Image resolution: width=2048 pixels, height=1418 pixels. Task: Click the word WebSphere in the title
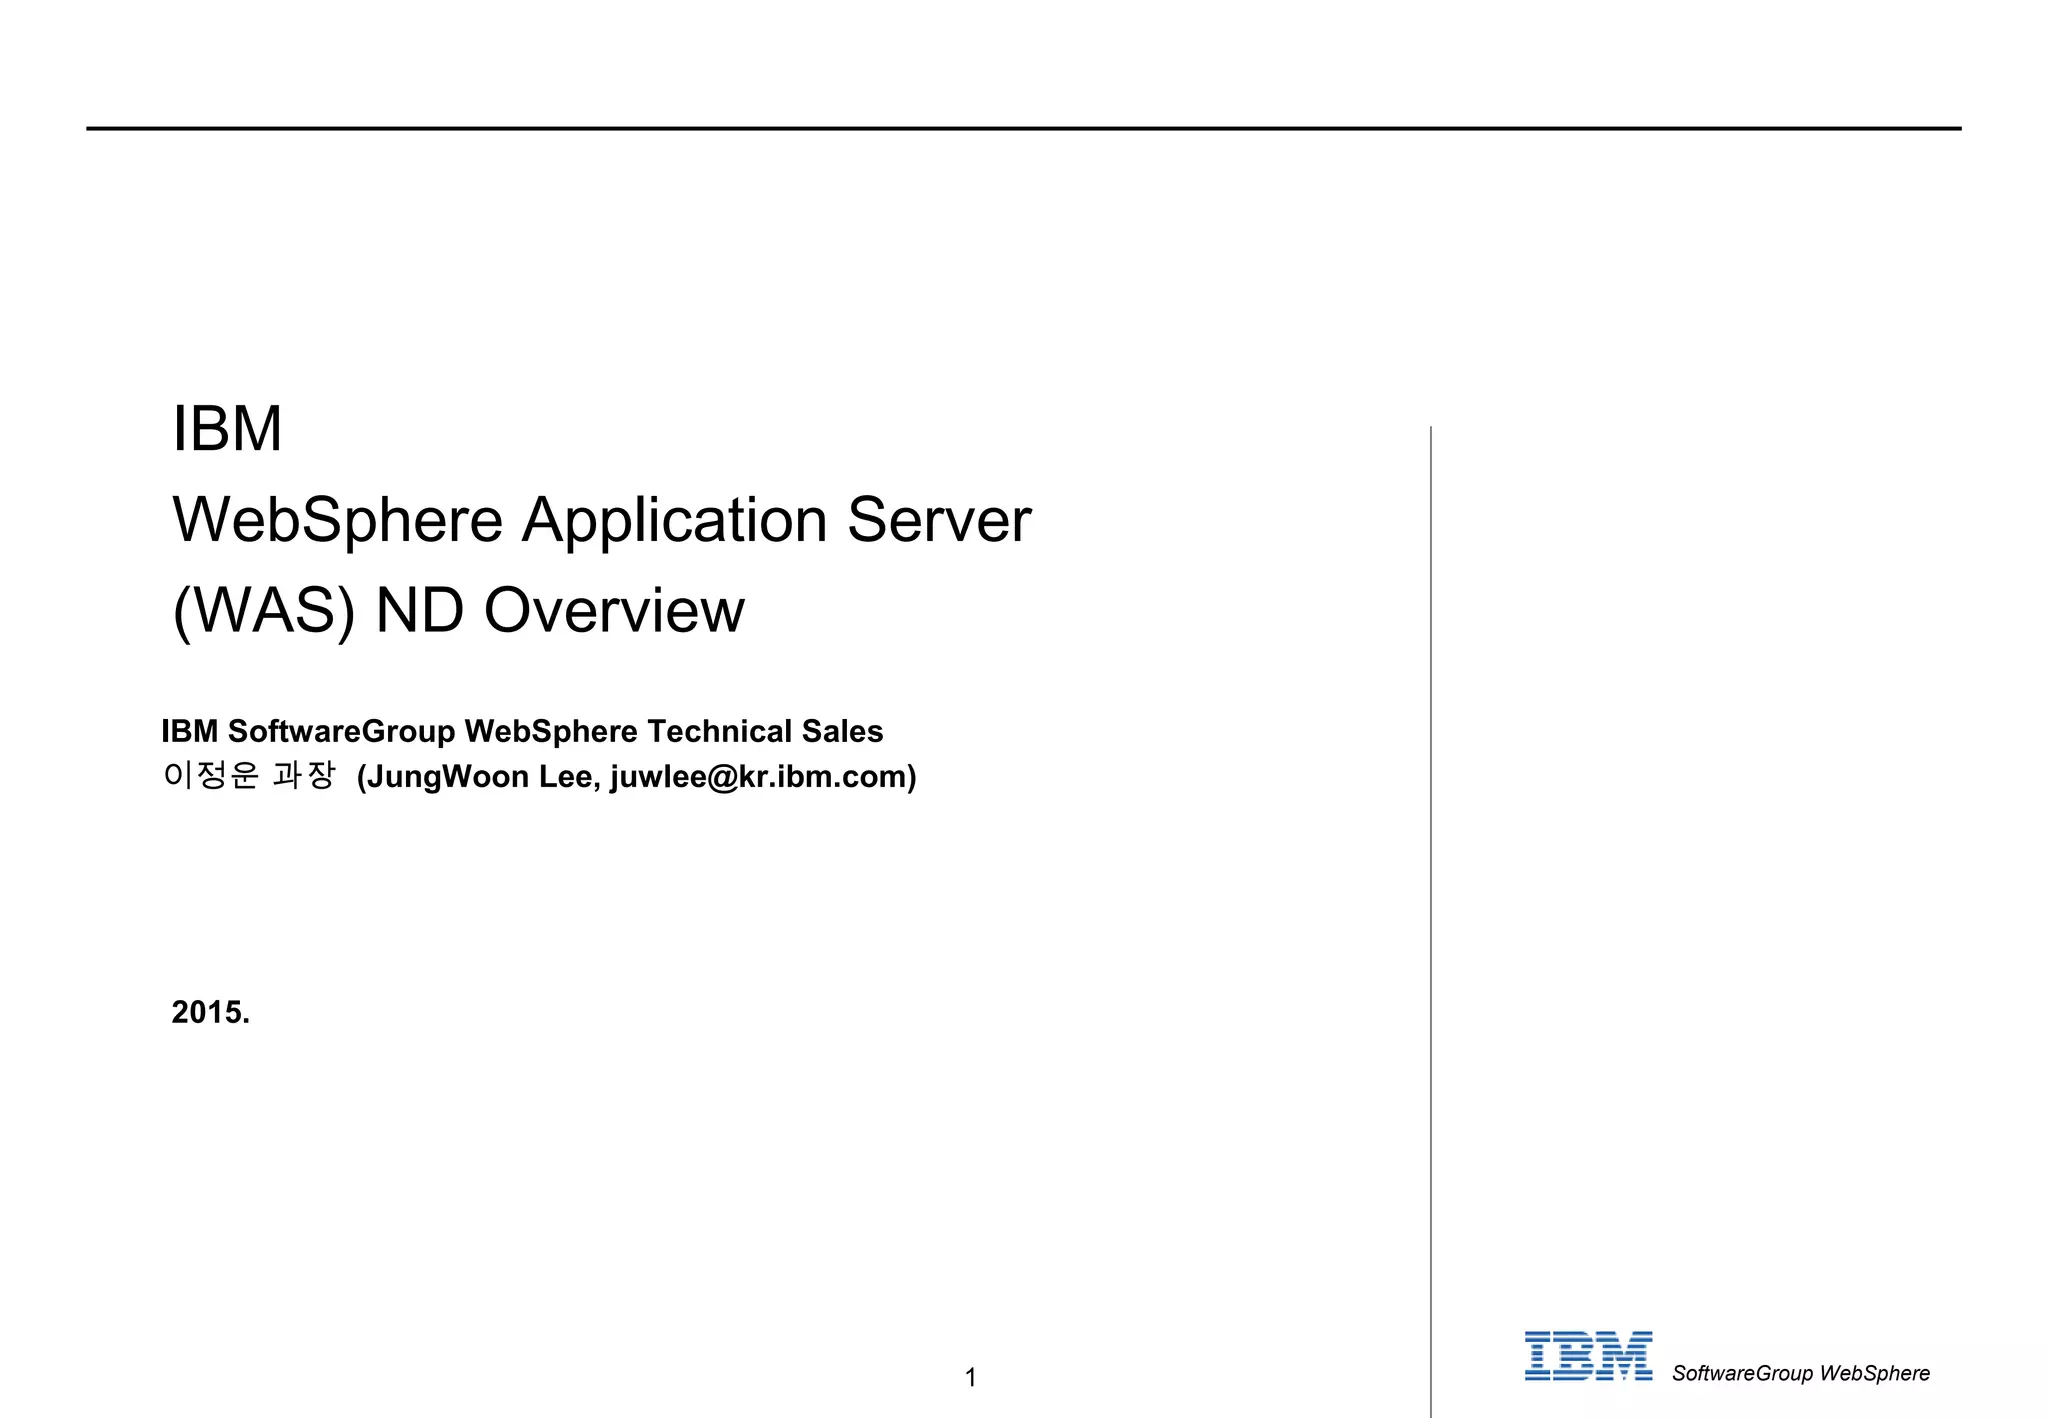[x=337, y=520]
